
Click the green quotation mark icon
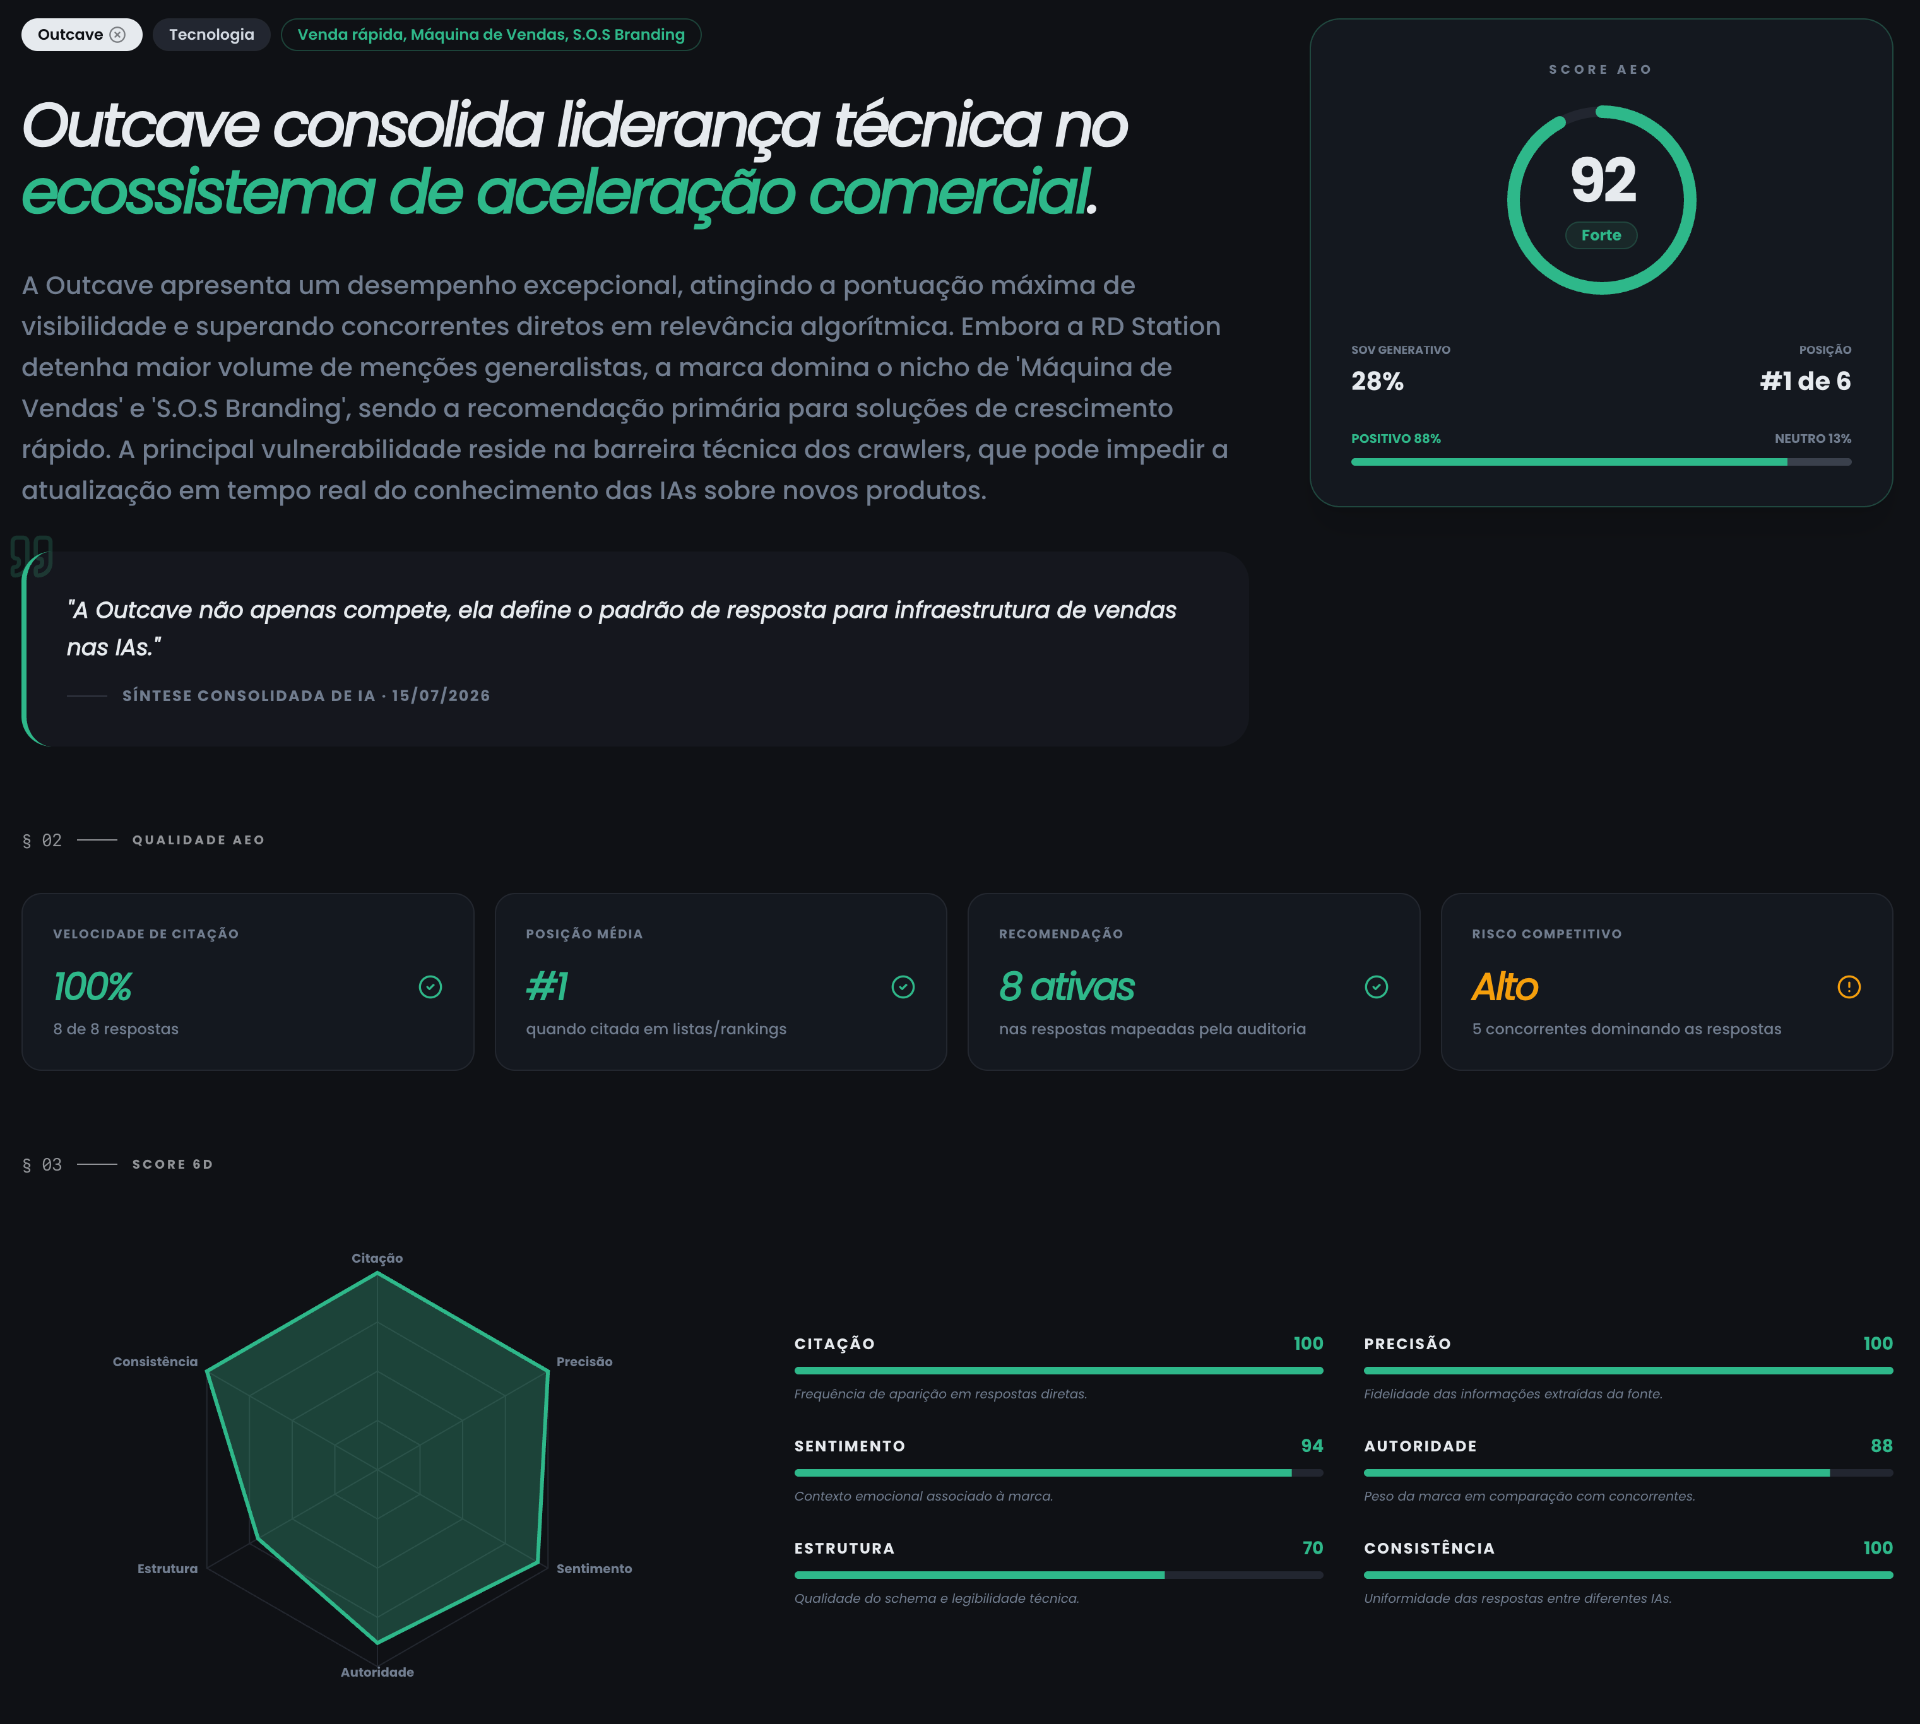pos(31,556)
